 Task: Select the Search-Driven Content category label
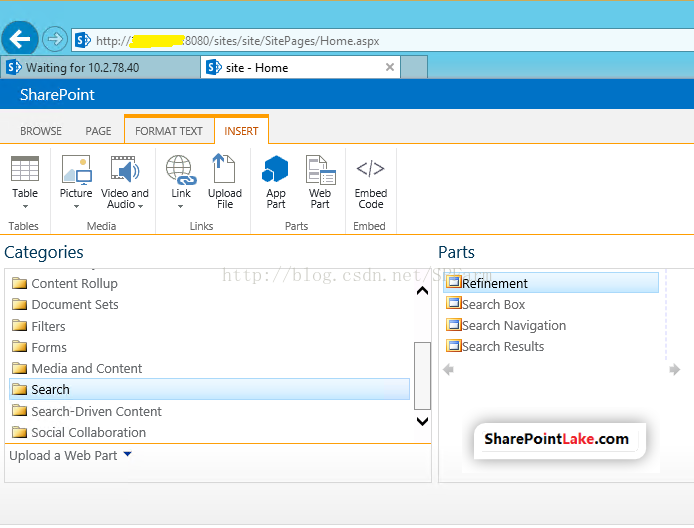point(96,411)
